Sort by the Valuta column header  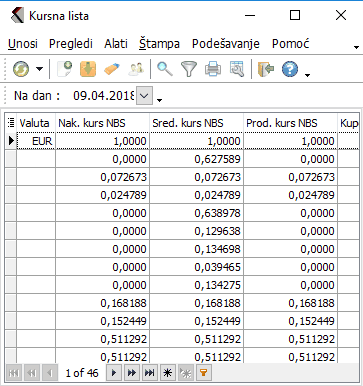pos(36,123)
